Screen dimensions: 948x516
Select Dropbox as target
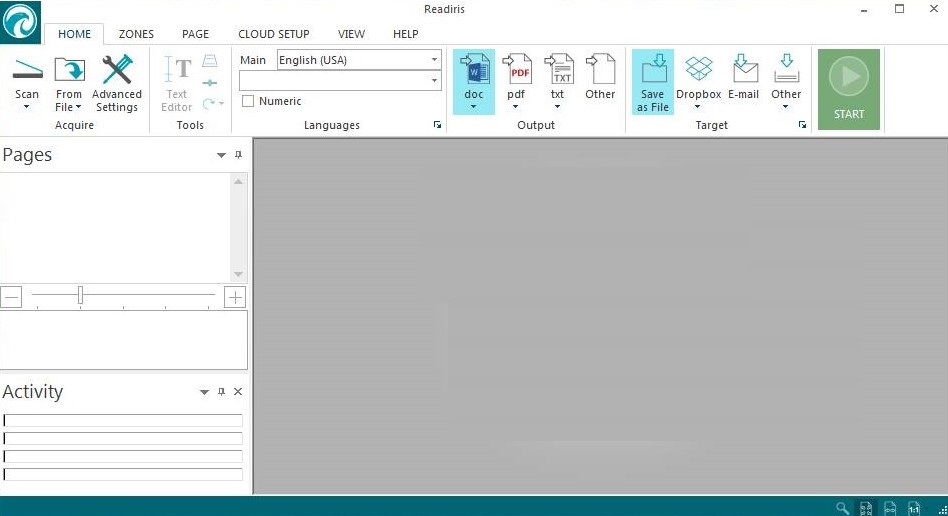pos(699,77)
